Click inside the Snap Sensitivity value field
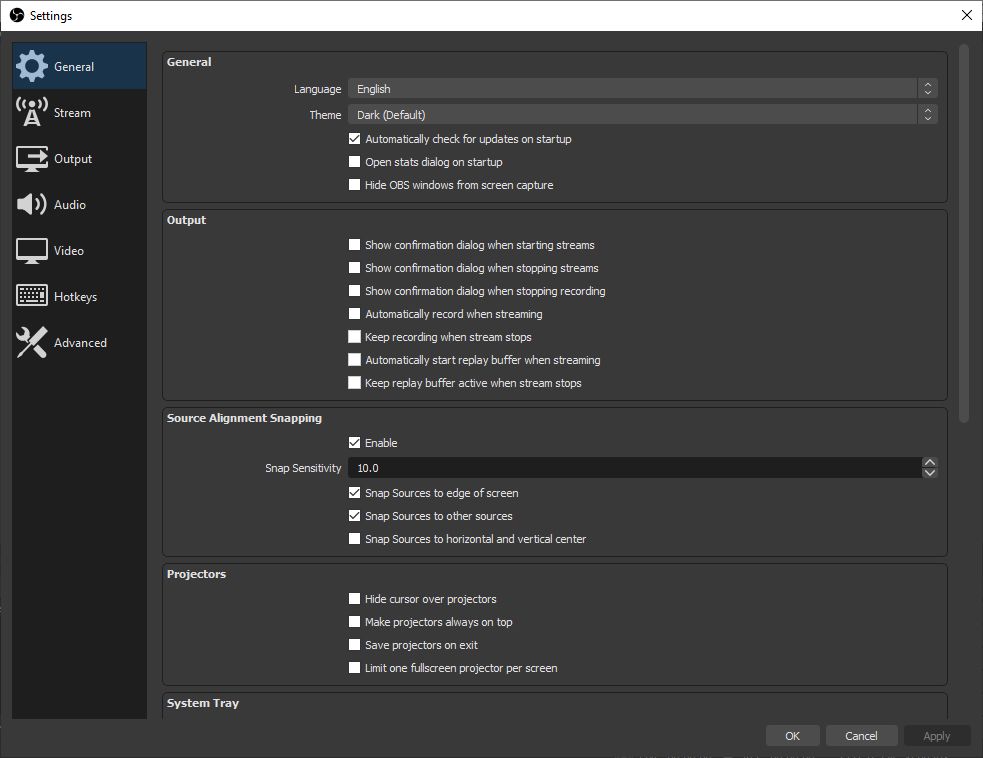Image resolution: width=983 pixels, height=758 pixels. pos(600,467)
